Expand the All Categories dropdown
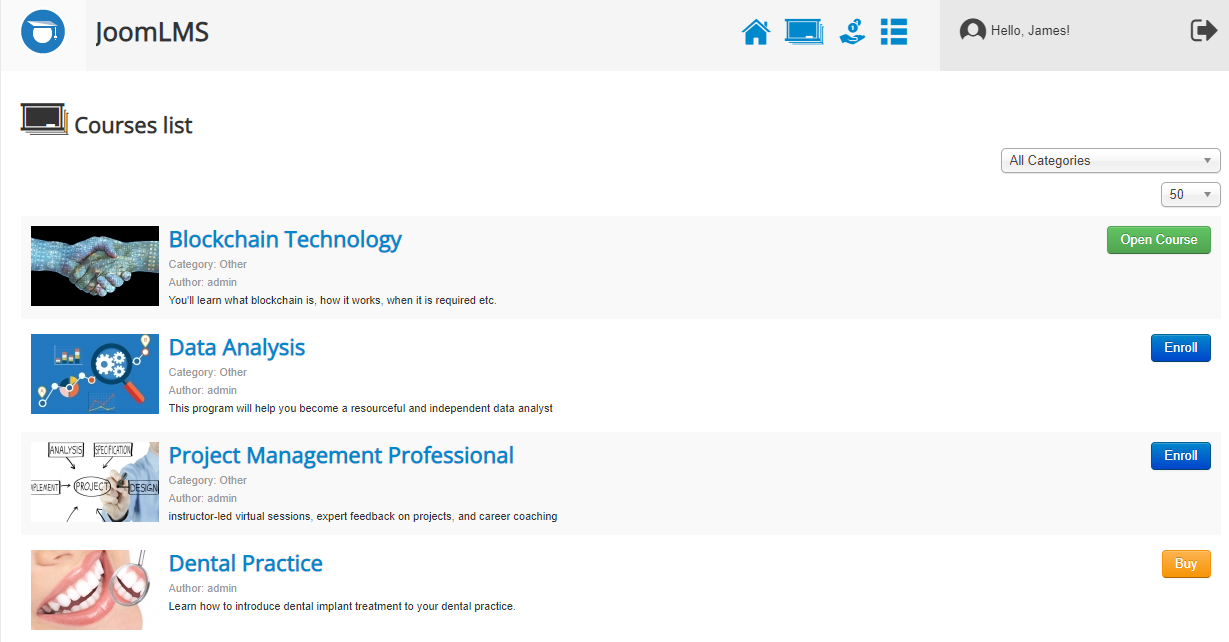 1110,160
